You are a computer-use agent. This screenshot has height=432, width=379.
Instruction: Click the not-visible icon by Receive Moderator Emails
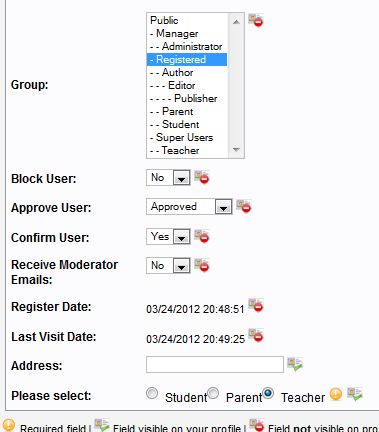[201, 265]
